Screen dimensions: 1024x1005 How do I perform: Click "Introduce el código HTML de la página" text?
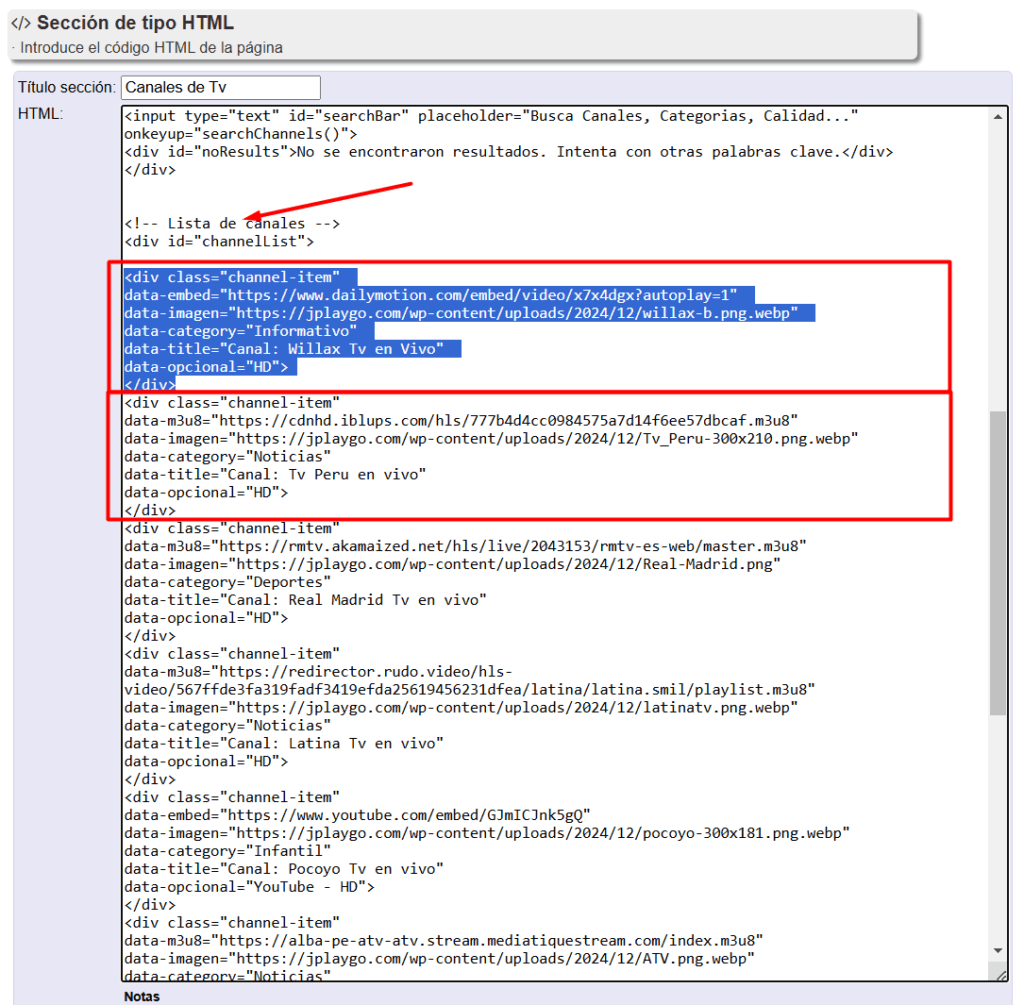pyautogui.click(x=152, y=48)
